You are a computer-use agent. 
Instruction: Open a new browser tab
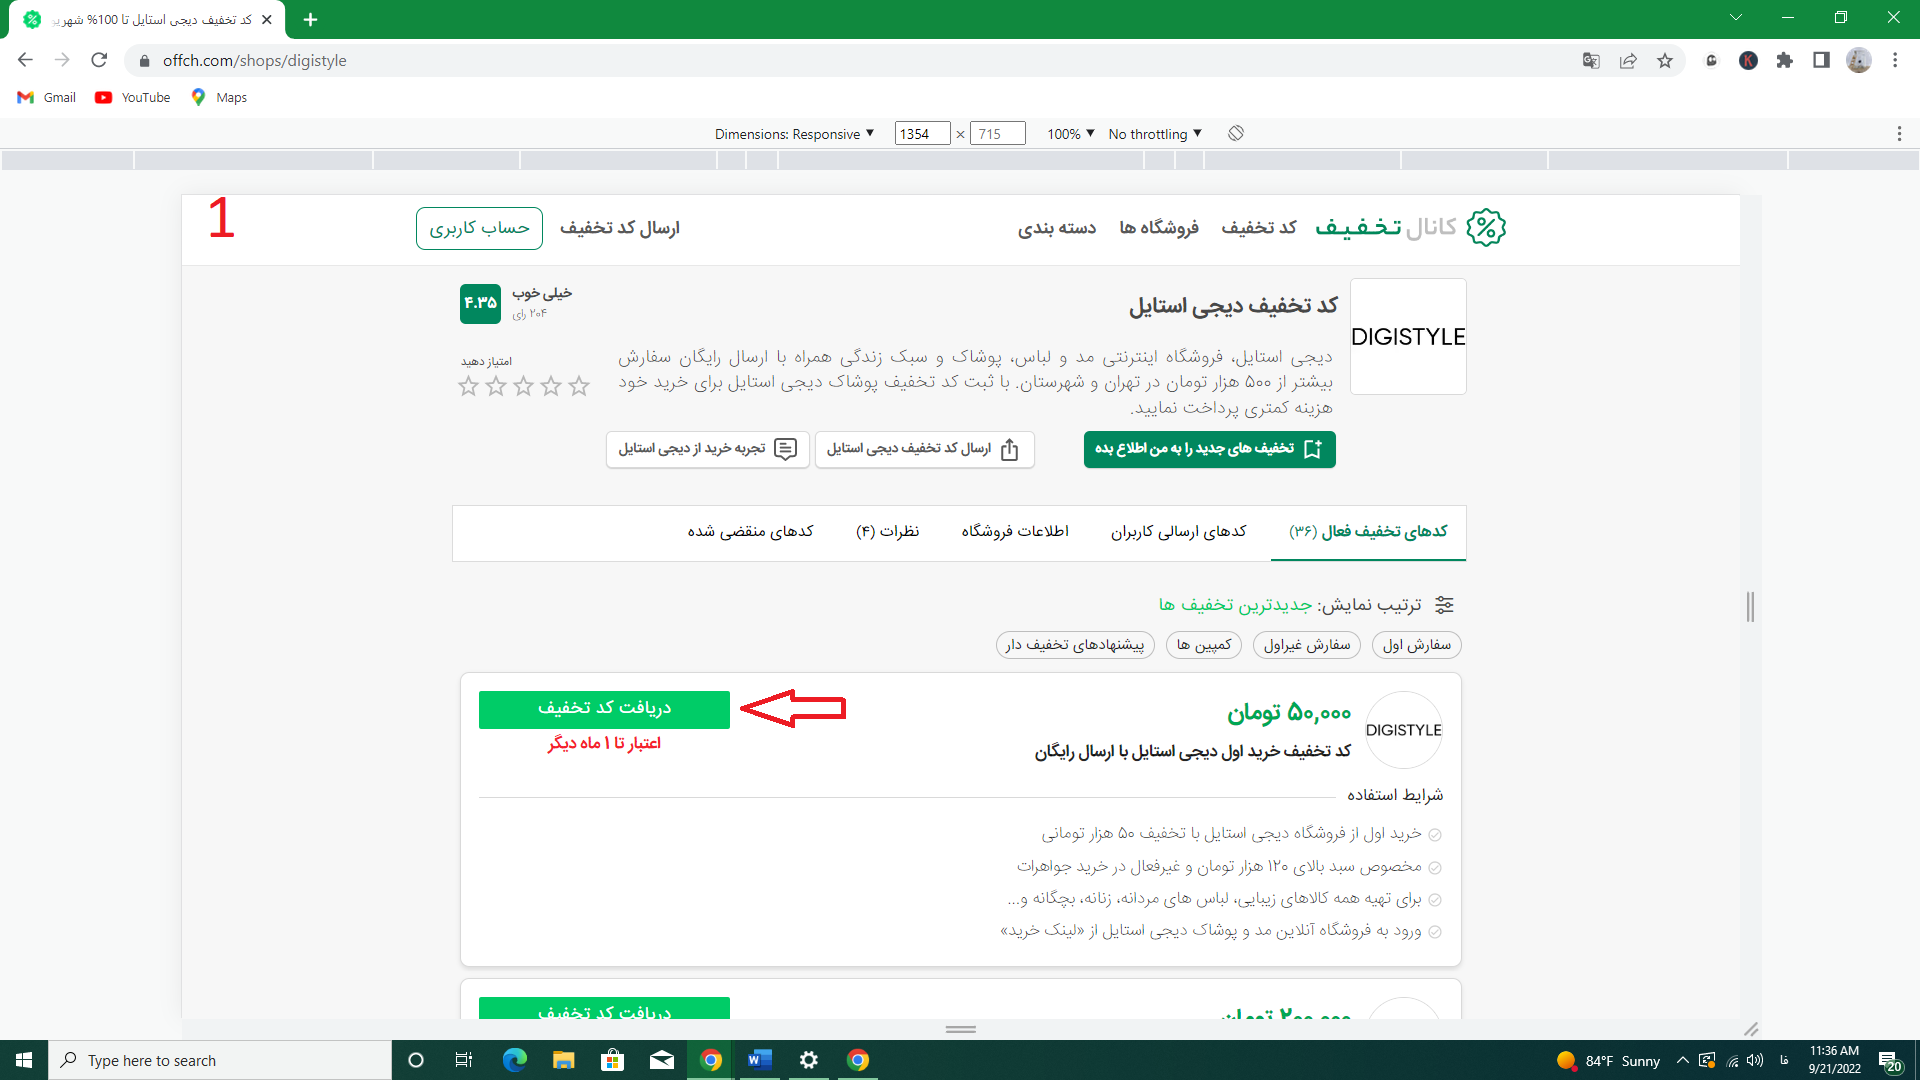pyautogui.click(x=310, y=19)
